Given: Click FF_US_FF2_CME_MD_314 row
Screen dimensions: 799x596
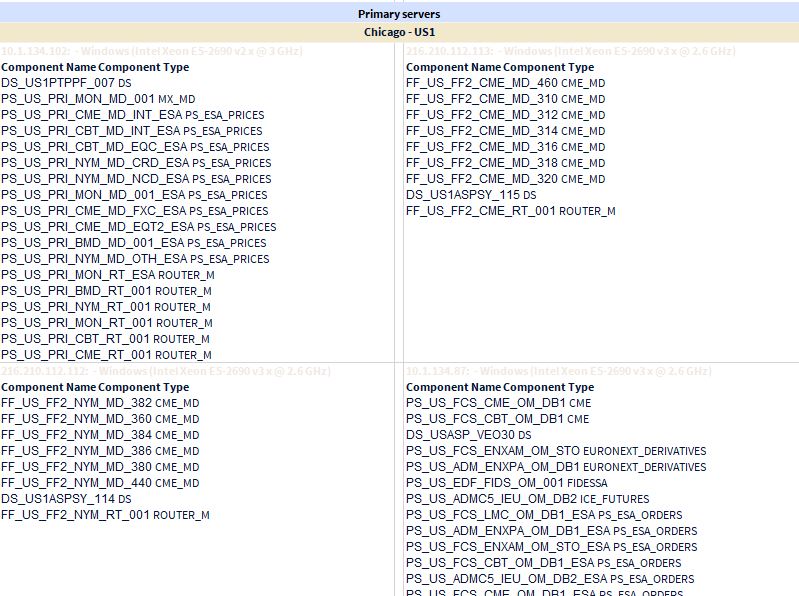Looking at the screenshot, I should (505, 131).
